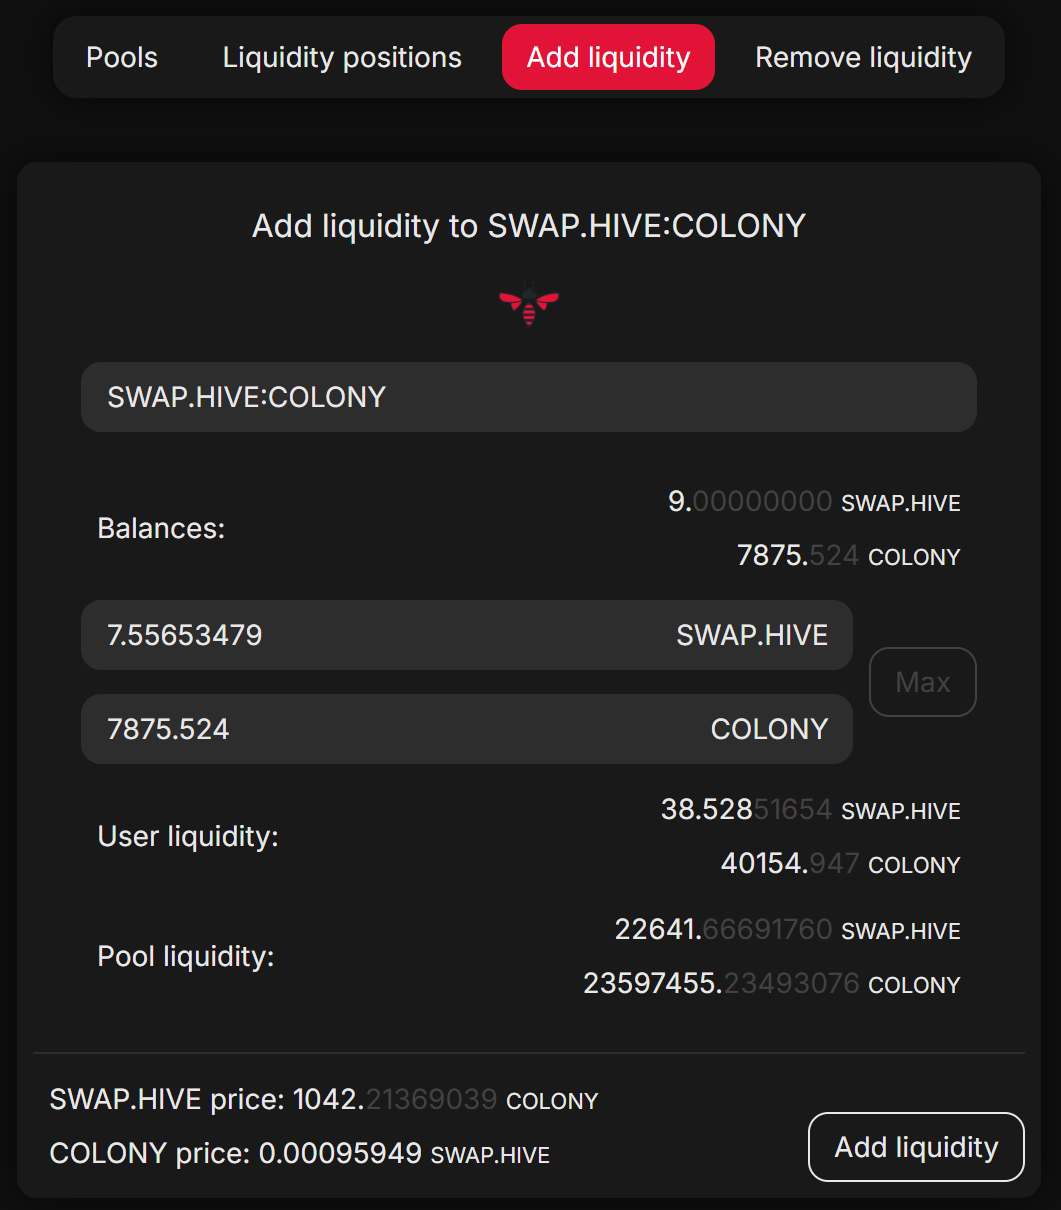
Task: Click the outlined Add liquidity submit button
Action: tap(916, 1147)
